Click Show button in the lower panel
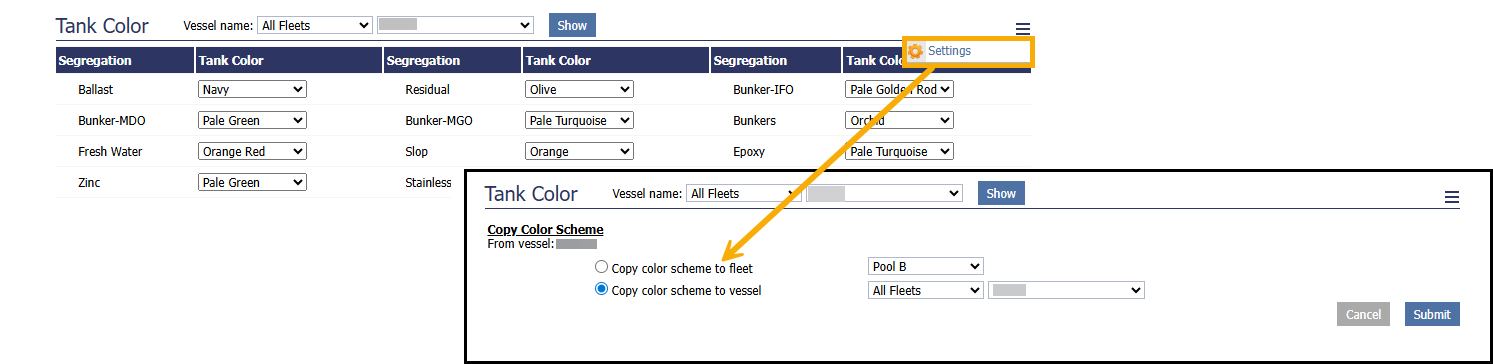The image size is (1493, 364). pyautogui.click(x=1001, y=193)
